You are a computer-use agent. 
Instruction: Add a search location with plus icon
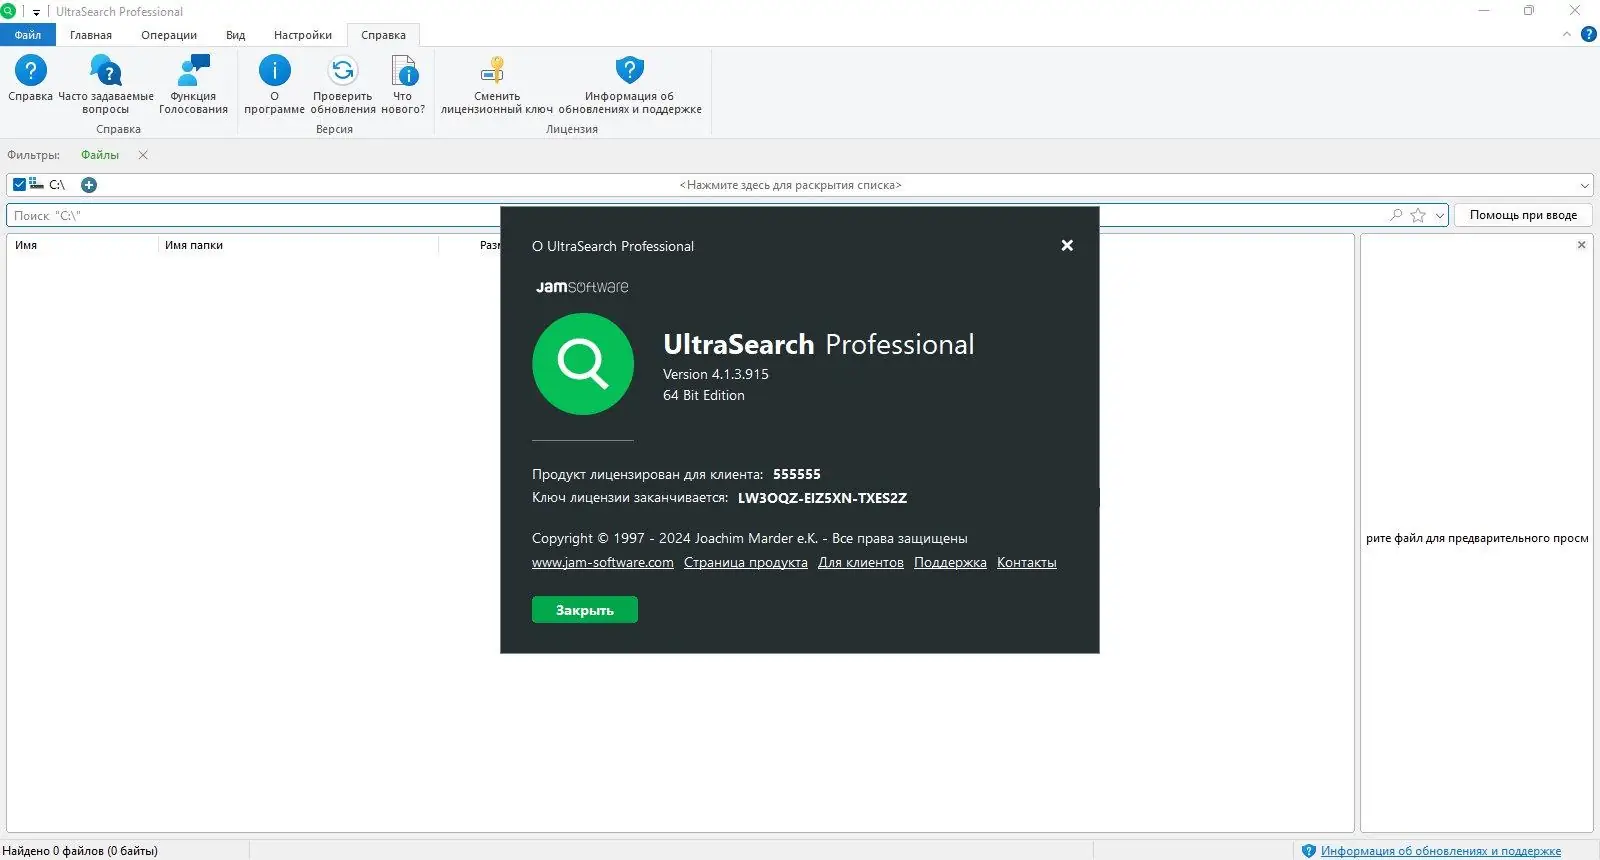[x=89, y=185]
